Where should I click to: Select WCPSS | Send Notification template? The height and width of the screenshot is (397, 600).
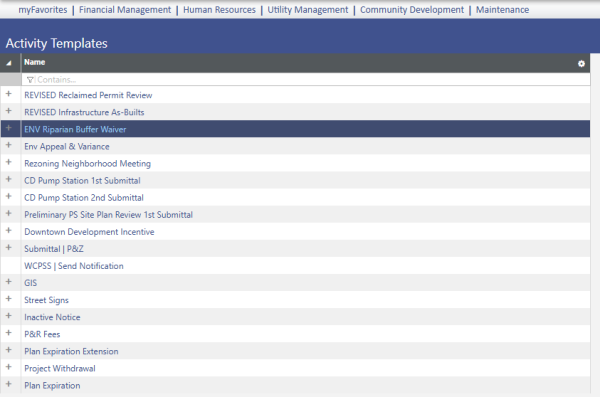pos(73,266)
